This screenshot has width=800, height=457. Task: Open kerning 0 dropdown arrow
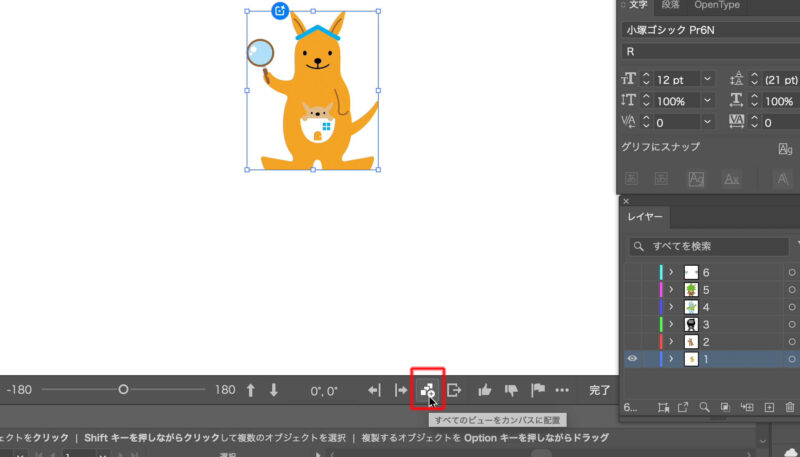[707, 122]
